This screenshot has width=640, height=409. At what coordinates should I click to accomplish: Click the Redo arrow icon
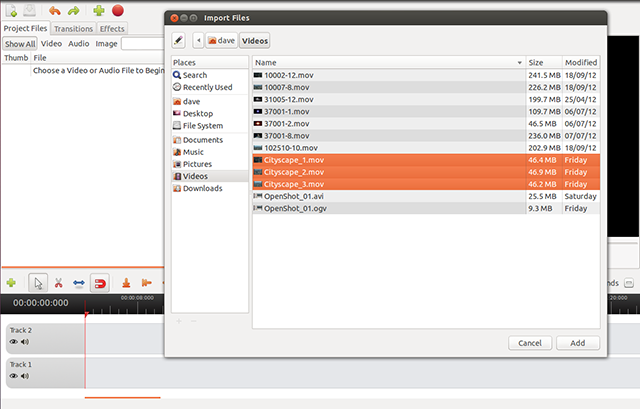[x=73, y=11]
